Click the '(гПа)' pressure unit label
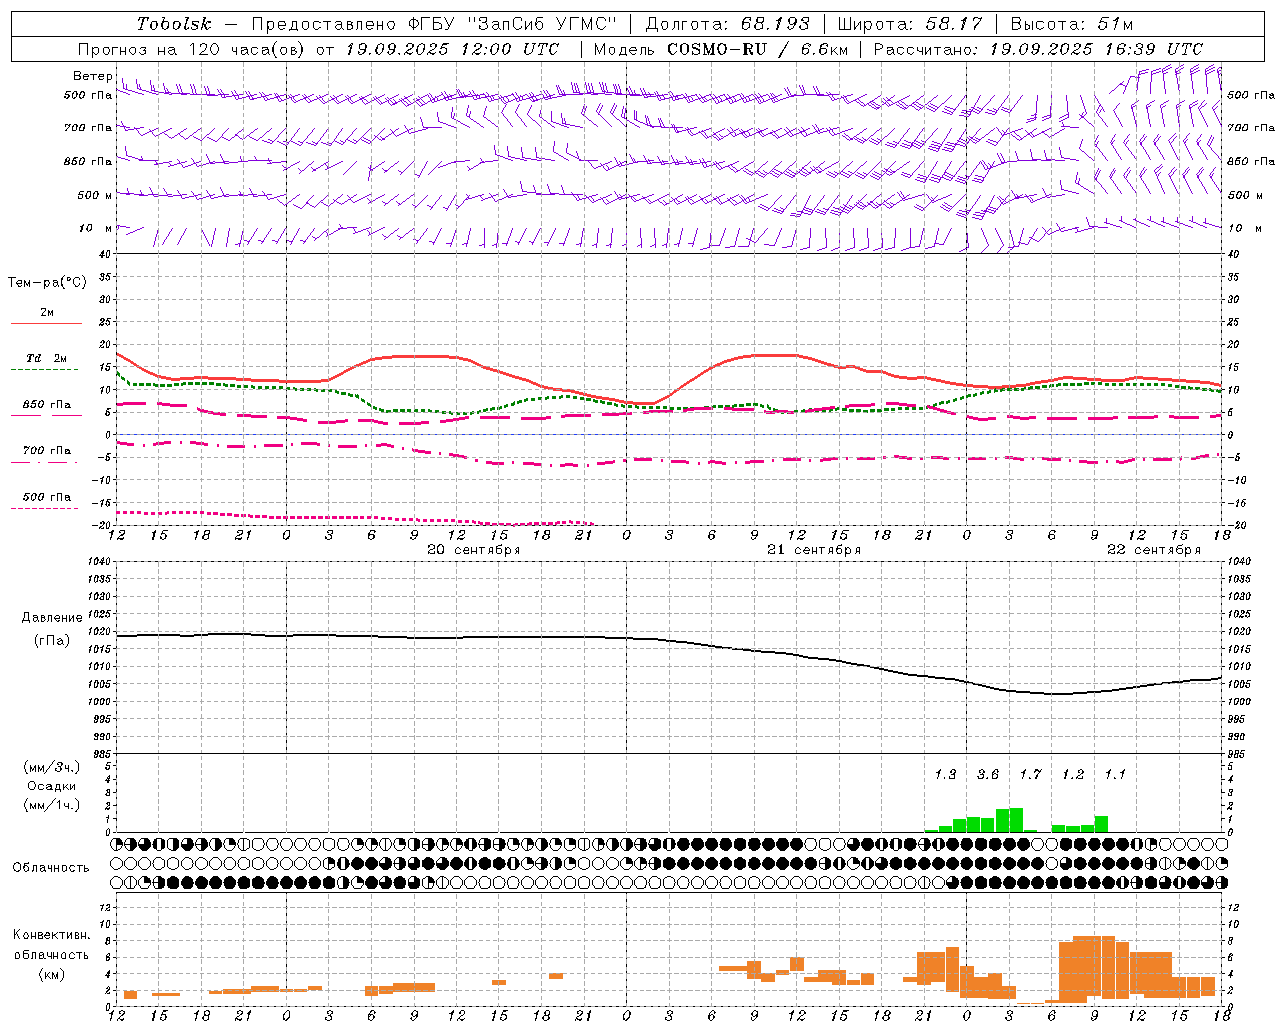The width and height of the screenshot is (1280, 1024). pyautogui.click(x=52, y=641)
